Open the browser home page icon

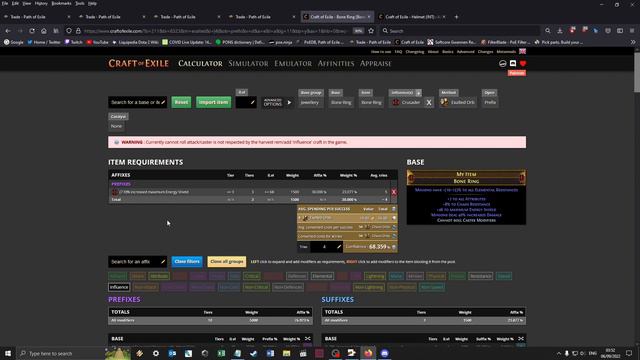point(44,31)
